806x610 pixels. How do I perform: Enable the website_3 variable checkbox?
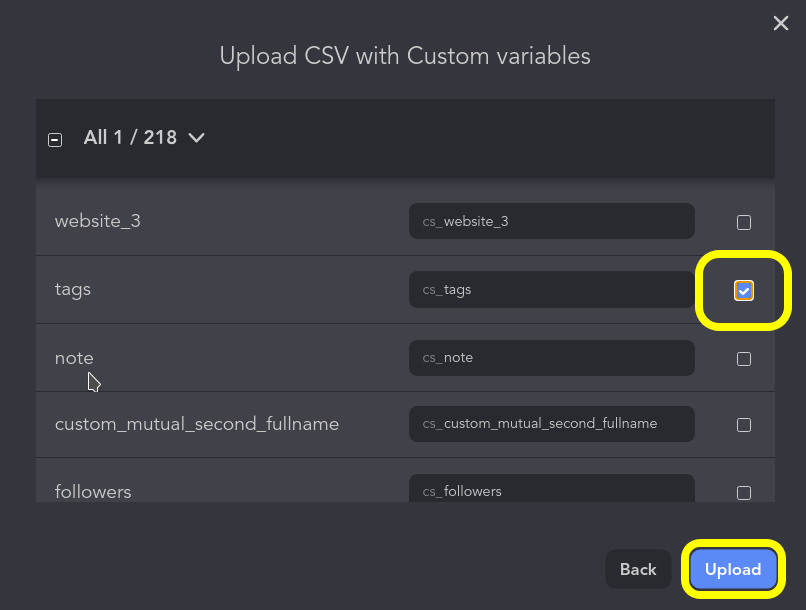tap(743, 223)
